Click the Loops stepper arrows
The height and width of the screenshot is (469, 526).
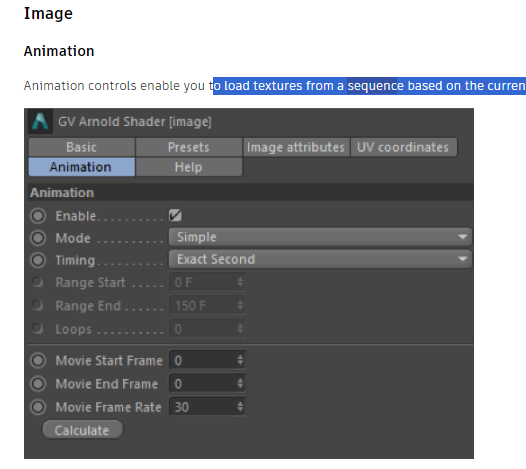(240, 329)
